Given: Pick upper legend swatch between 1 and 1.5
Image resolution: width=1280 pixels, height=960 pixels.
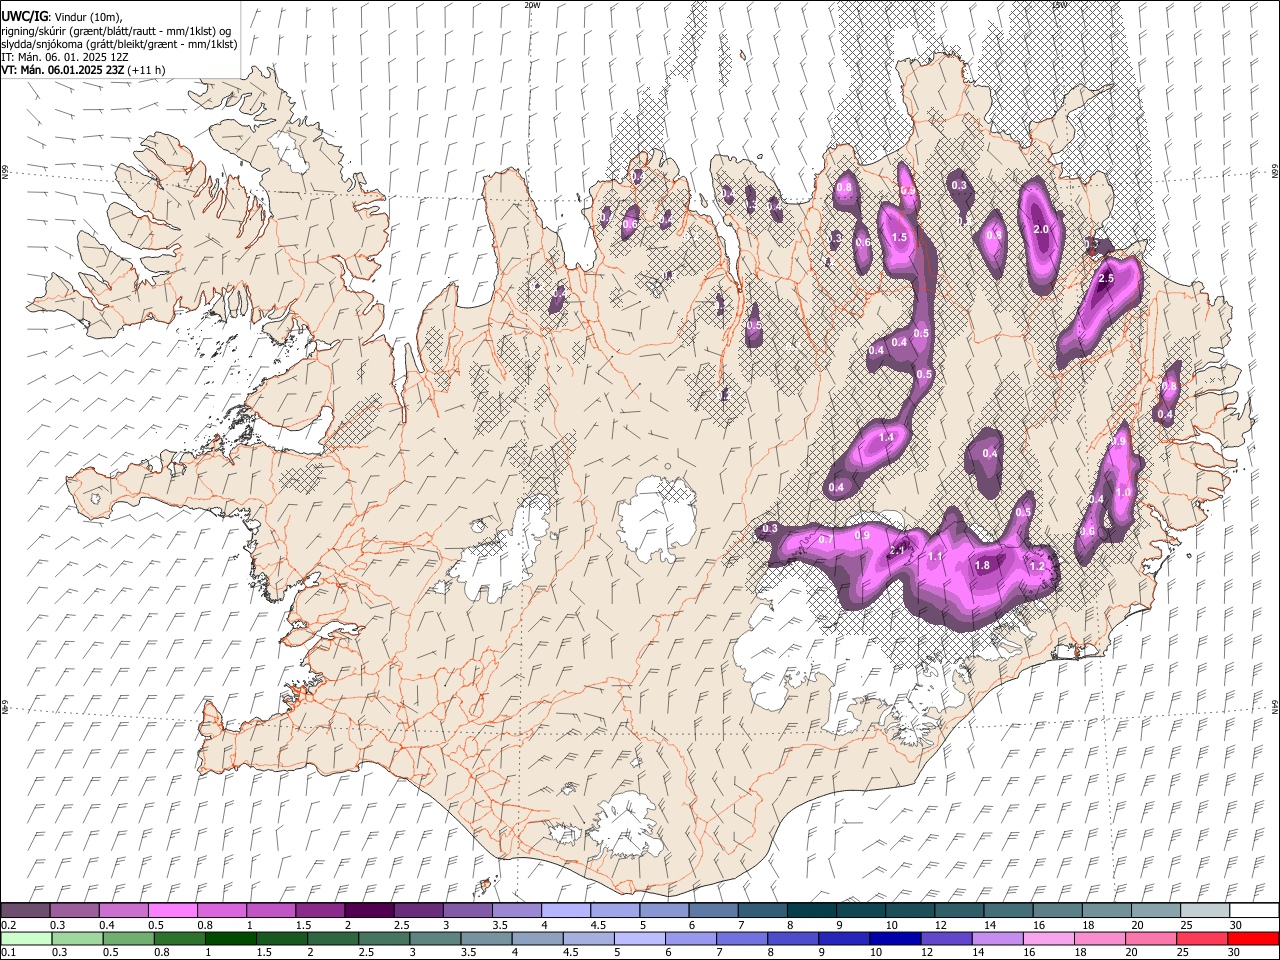Looking at the screenshot, I should point(271,910).
